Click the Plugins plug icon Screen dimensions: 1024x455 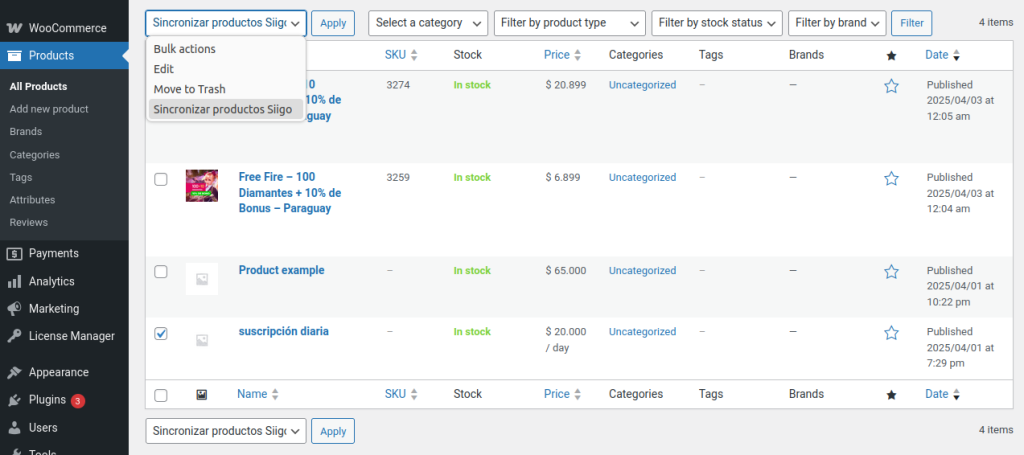pos(14,400)
